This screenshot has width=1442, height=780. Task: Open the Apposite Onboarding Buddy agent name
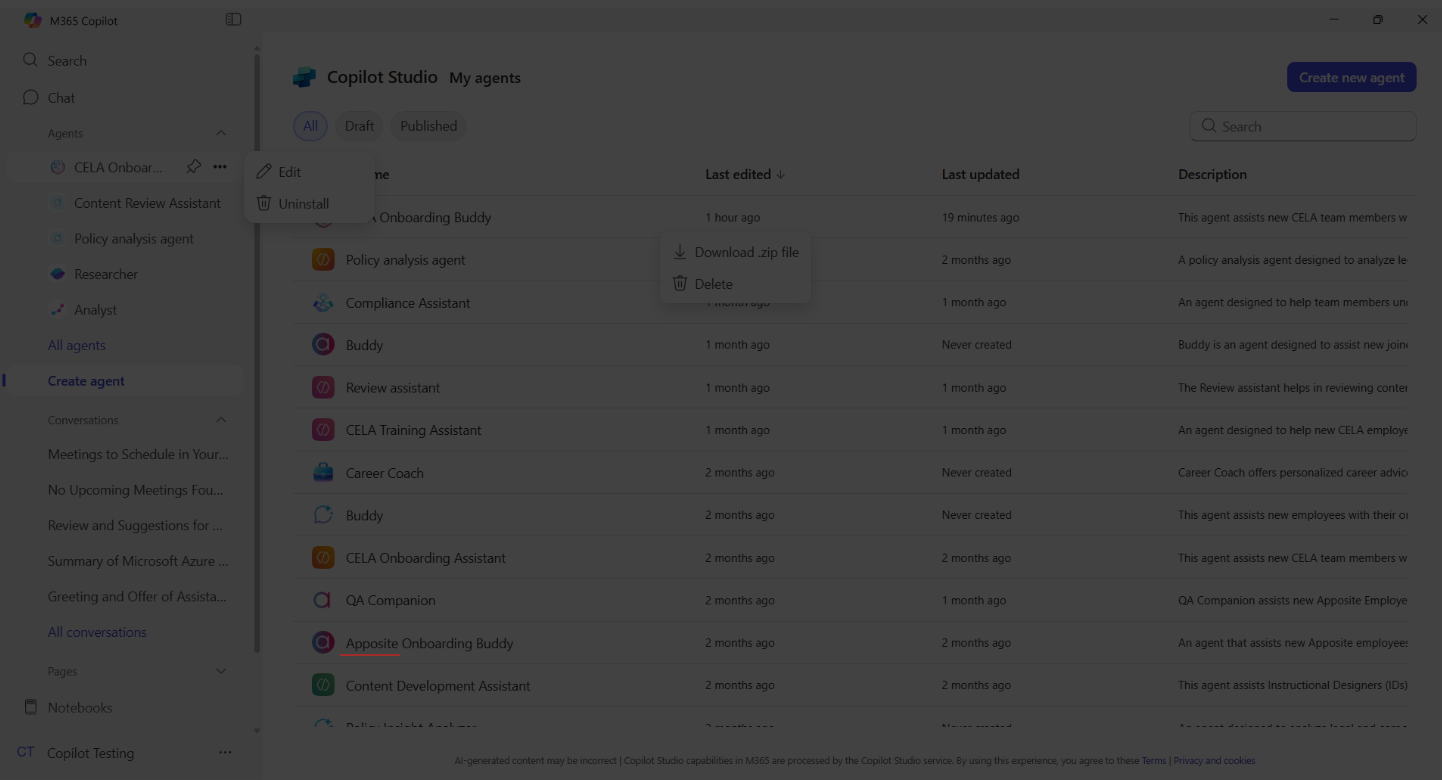coord(429,643)
